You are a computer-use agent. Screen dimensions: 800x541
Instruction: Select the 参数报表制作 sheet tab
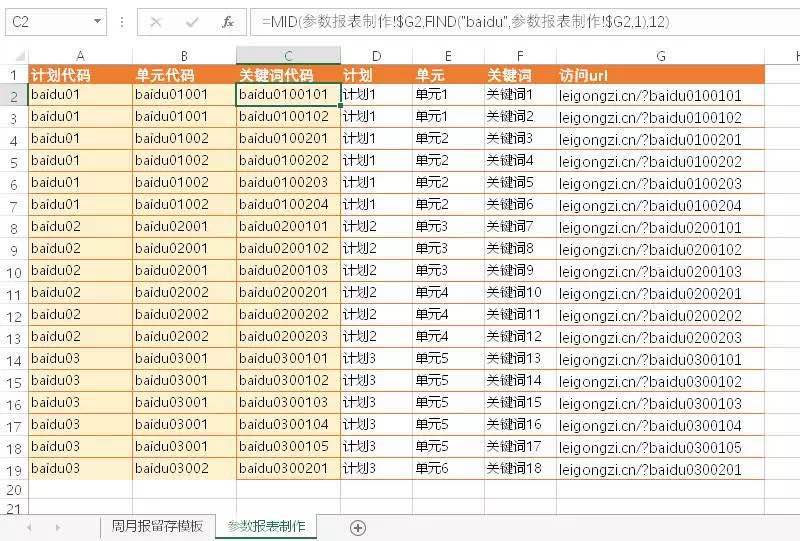[x=266, y=526]
